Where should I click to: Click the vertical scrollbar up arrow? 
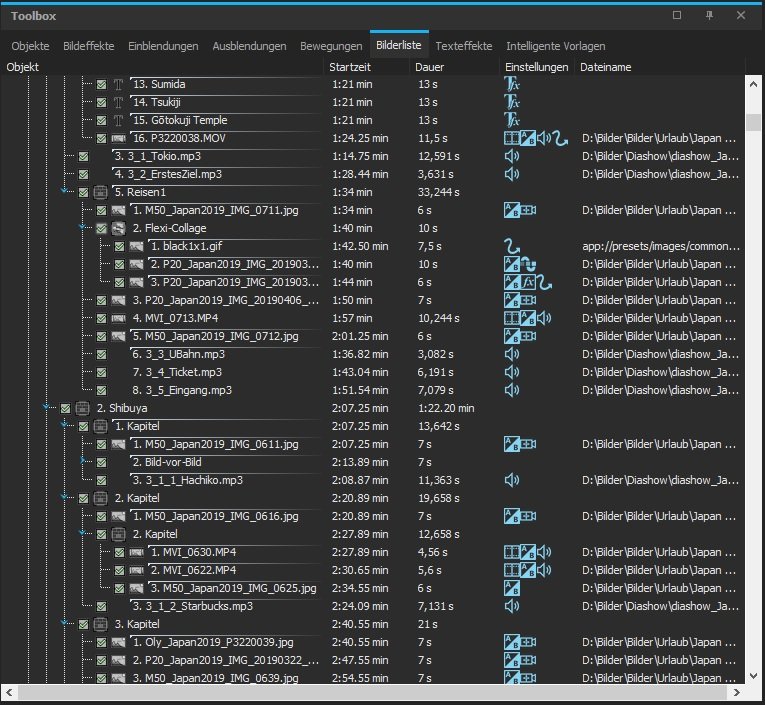point(754,84)
